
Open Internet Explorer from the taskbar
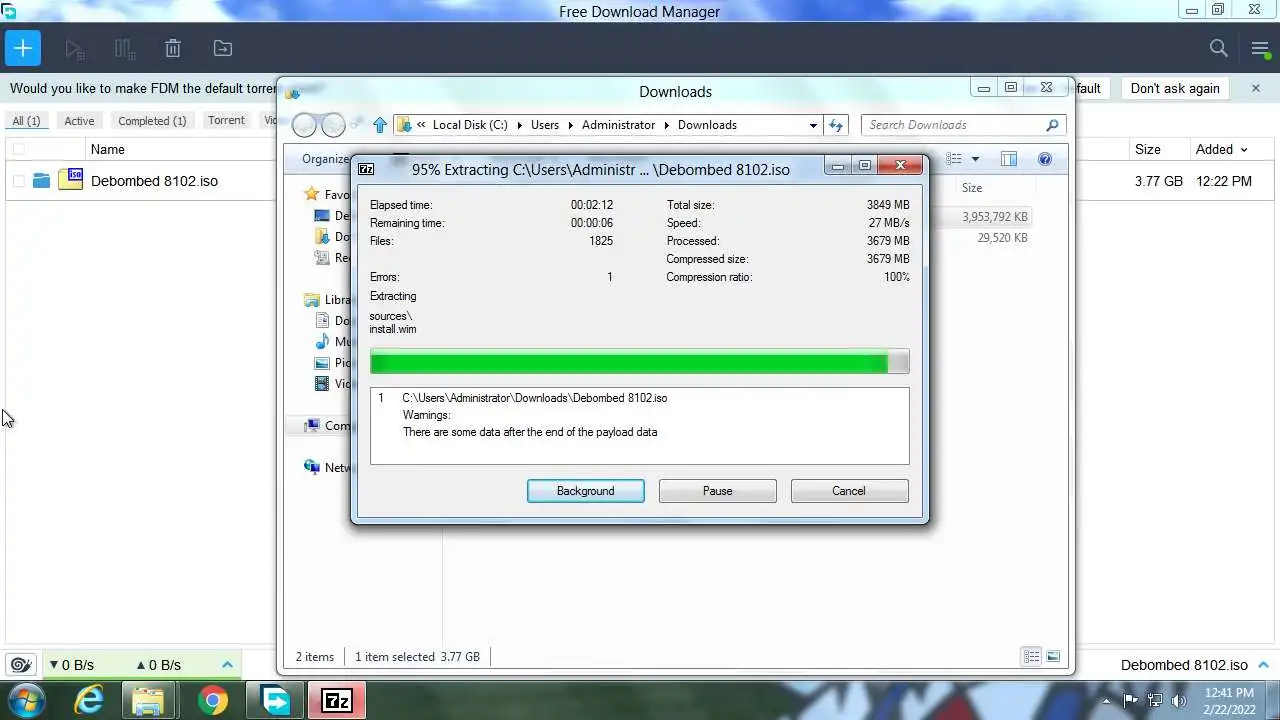pos(89,700)
